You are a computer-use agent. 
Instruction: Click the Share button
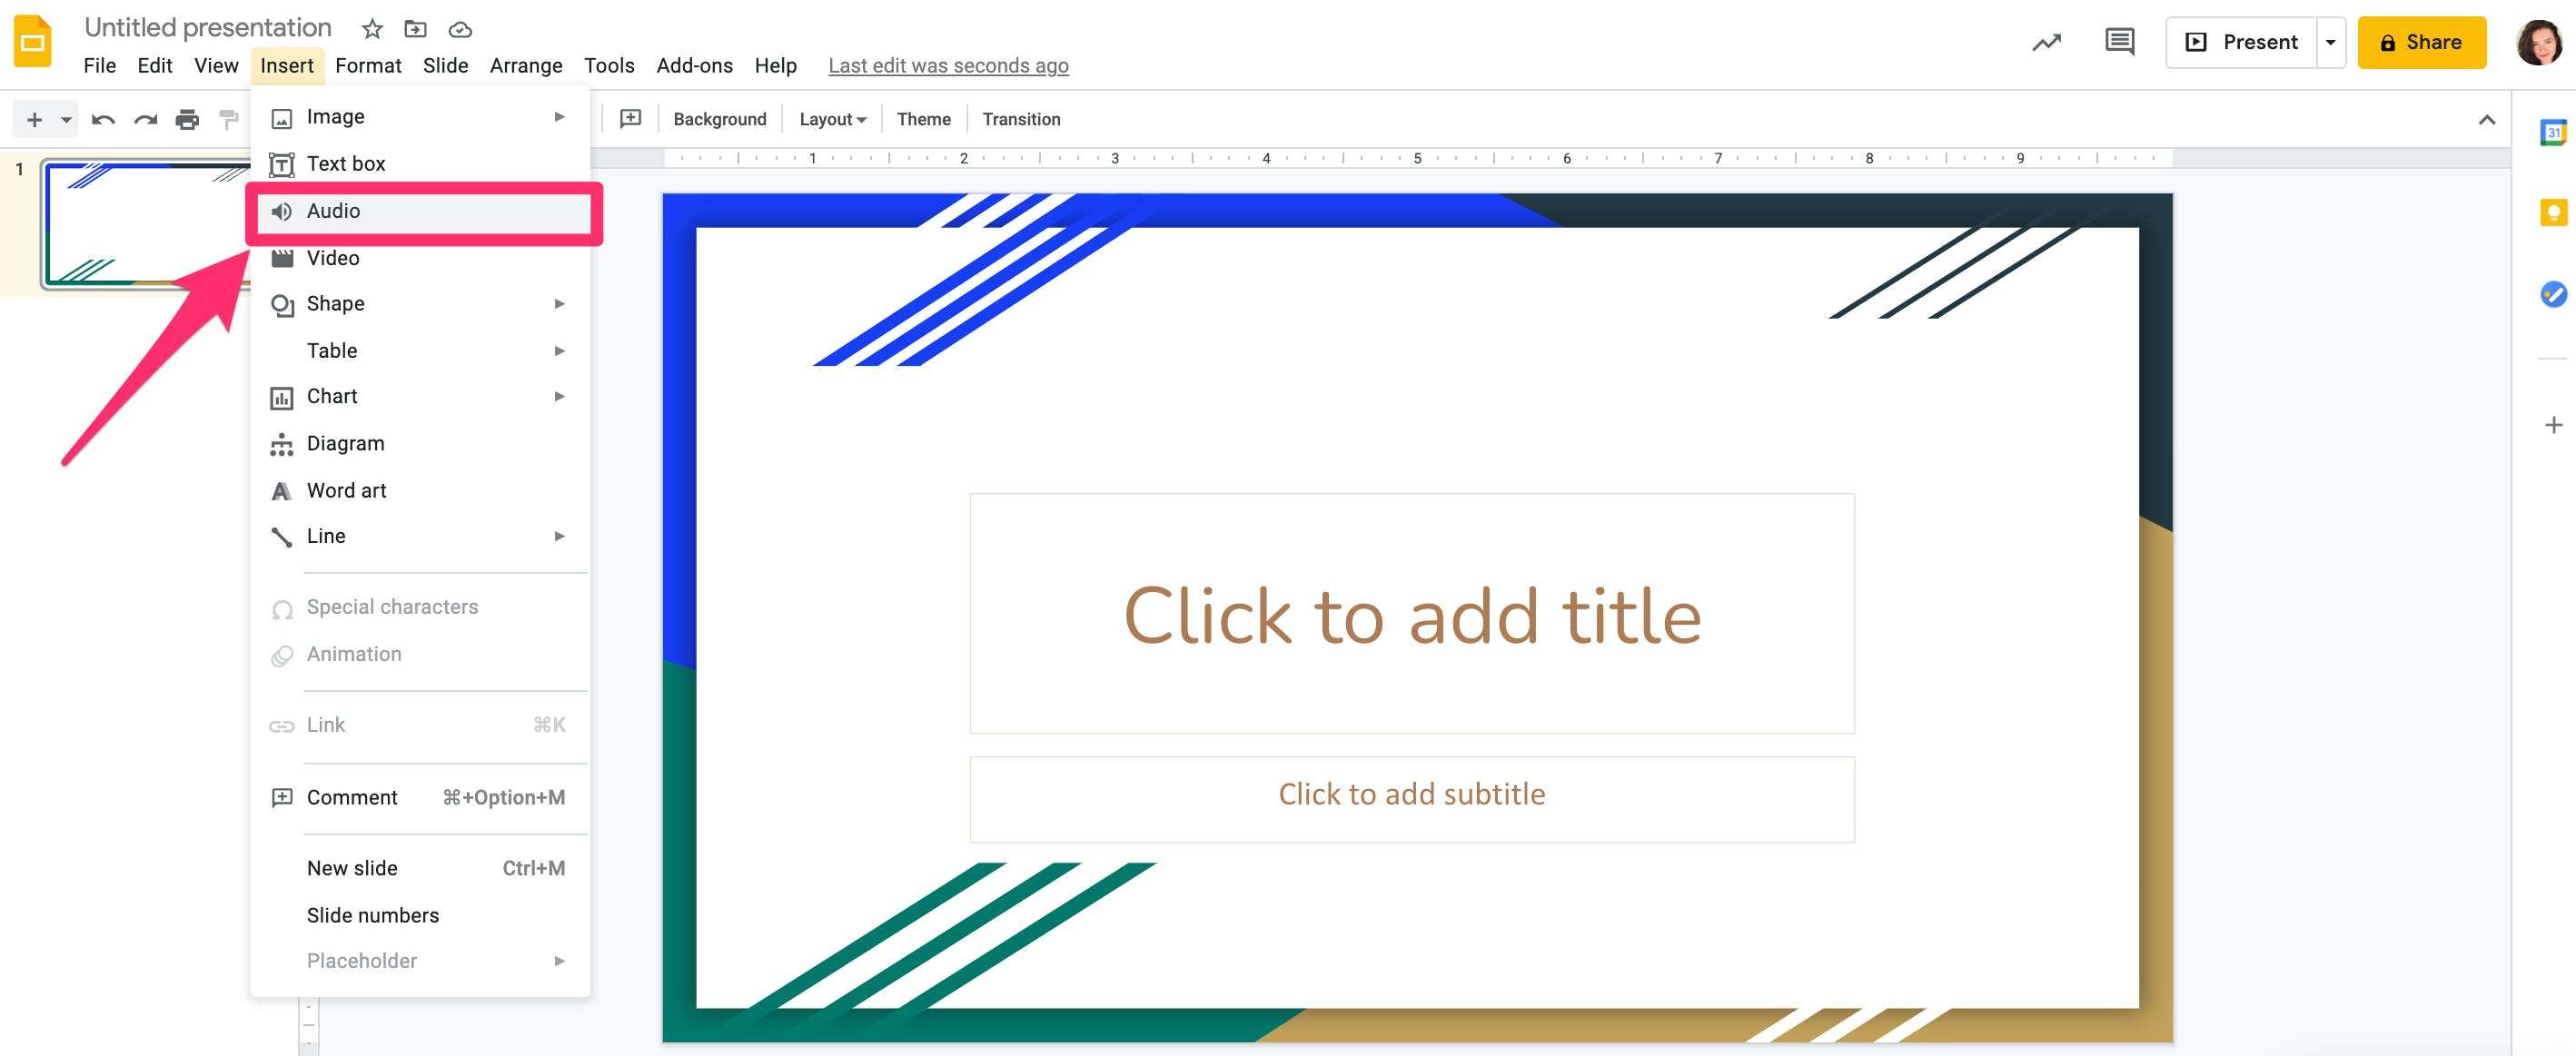[x=2422, y=43]
